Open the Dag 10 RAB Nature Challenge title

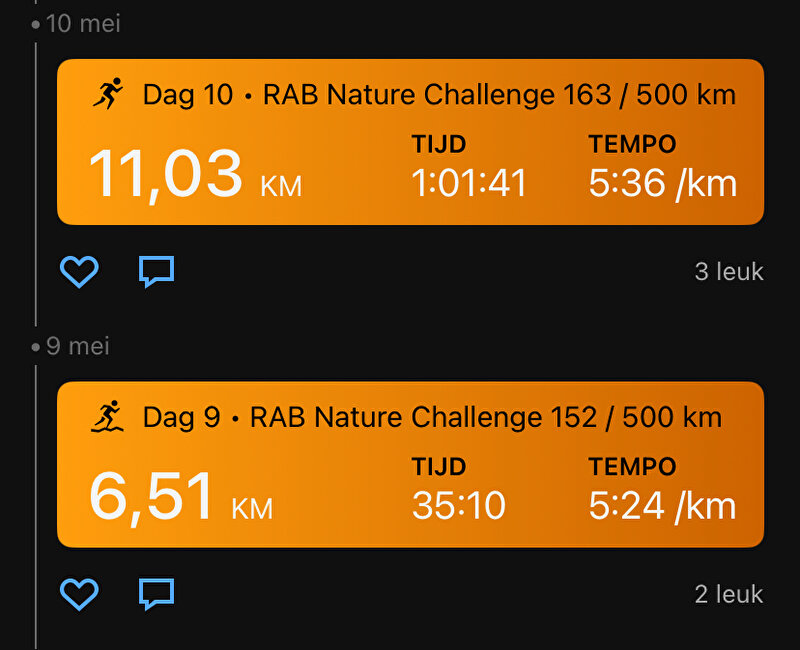coord(439,95)
